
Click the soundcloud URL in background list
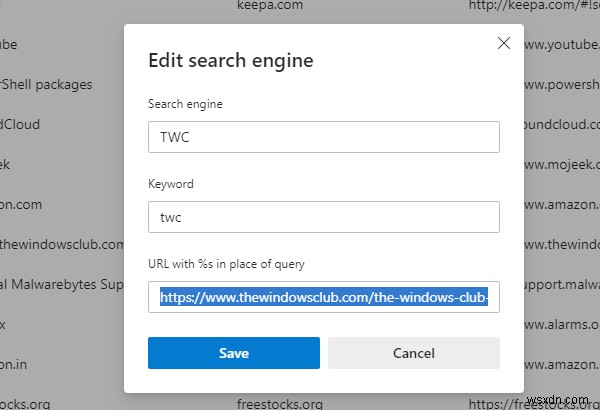(x=562, y=124)
